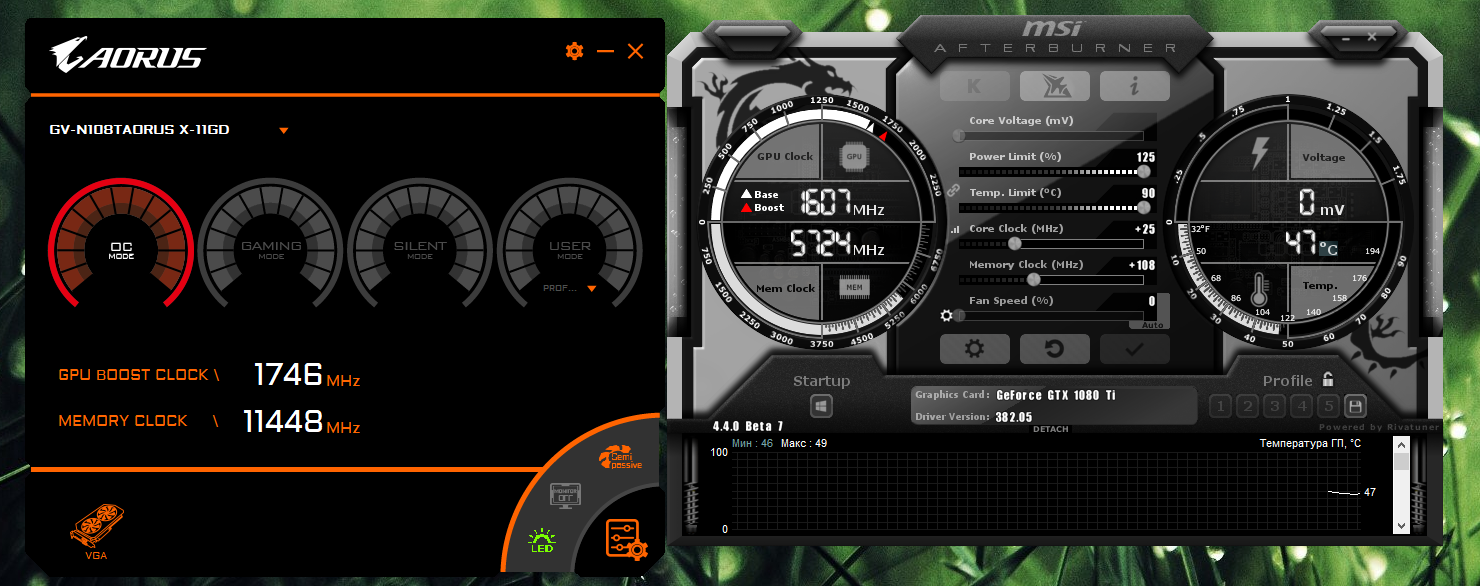Click the Мин : 46 graph statistic
This screenshot has height=586, width=1480.
752,443
